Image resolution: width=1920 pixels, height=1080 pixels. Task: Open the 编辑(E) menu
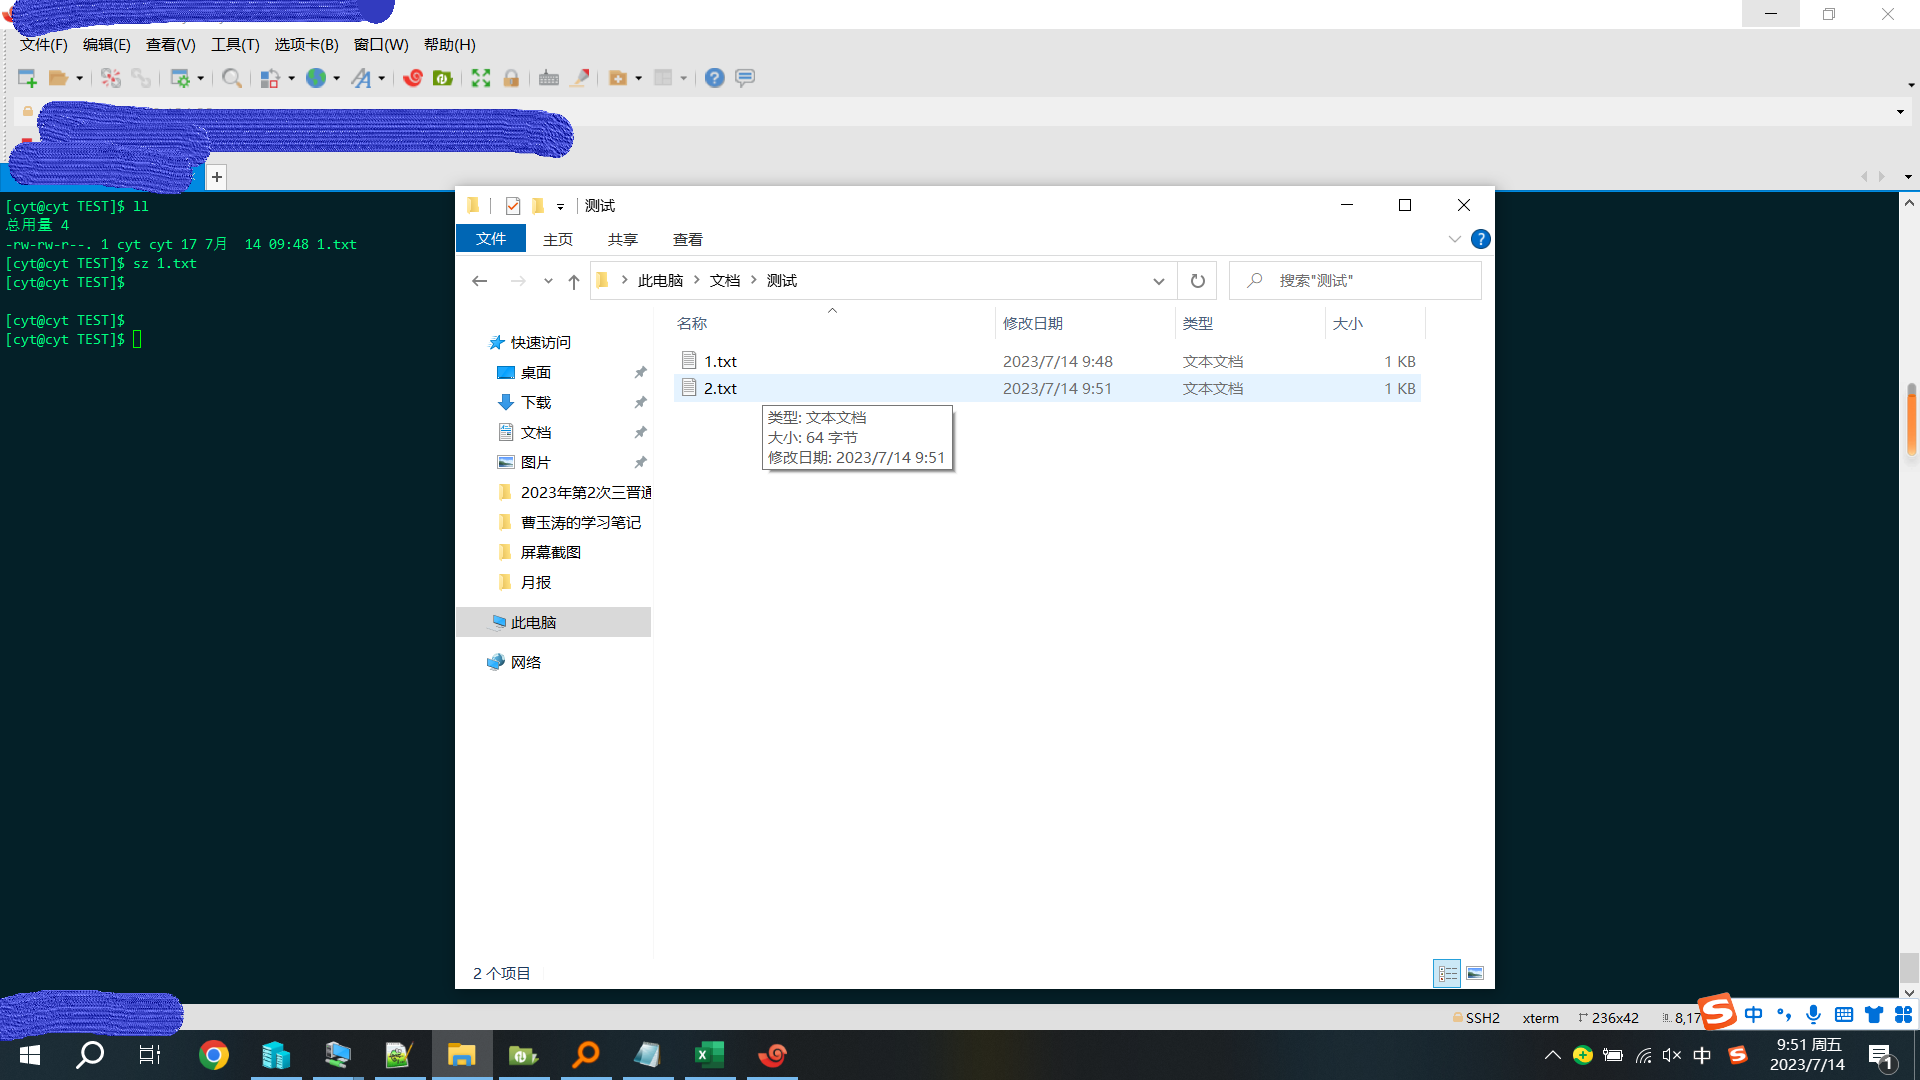point(107,45)
